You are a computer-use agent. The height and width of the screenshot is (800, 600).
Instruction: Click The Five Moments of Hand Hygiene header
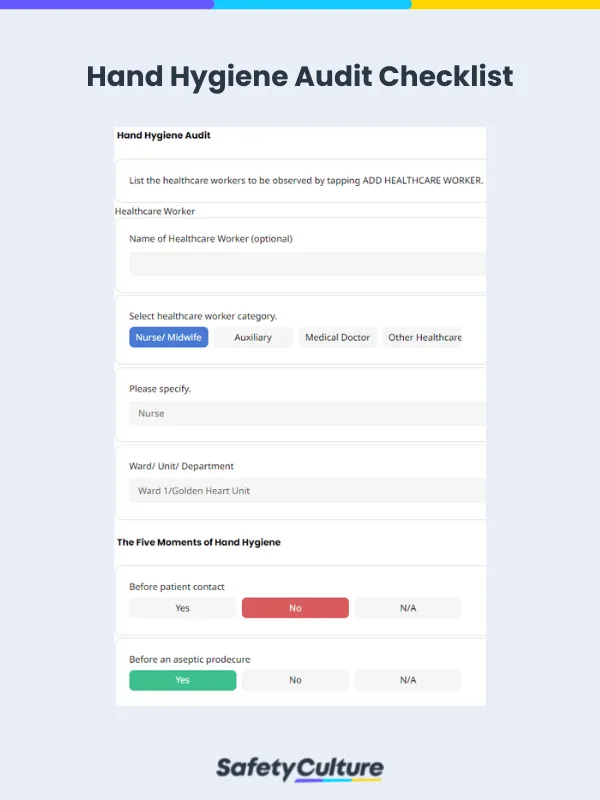198,542
